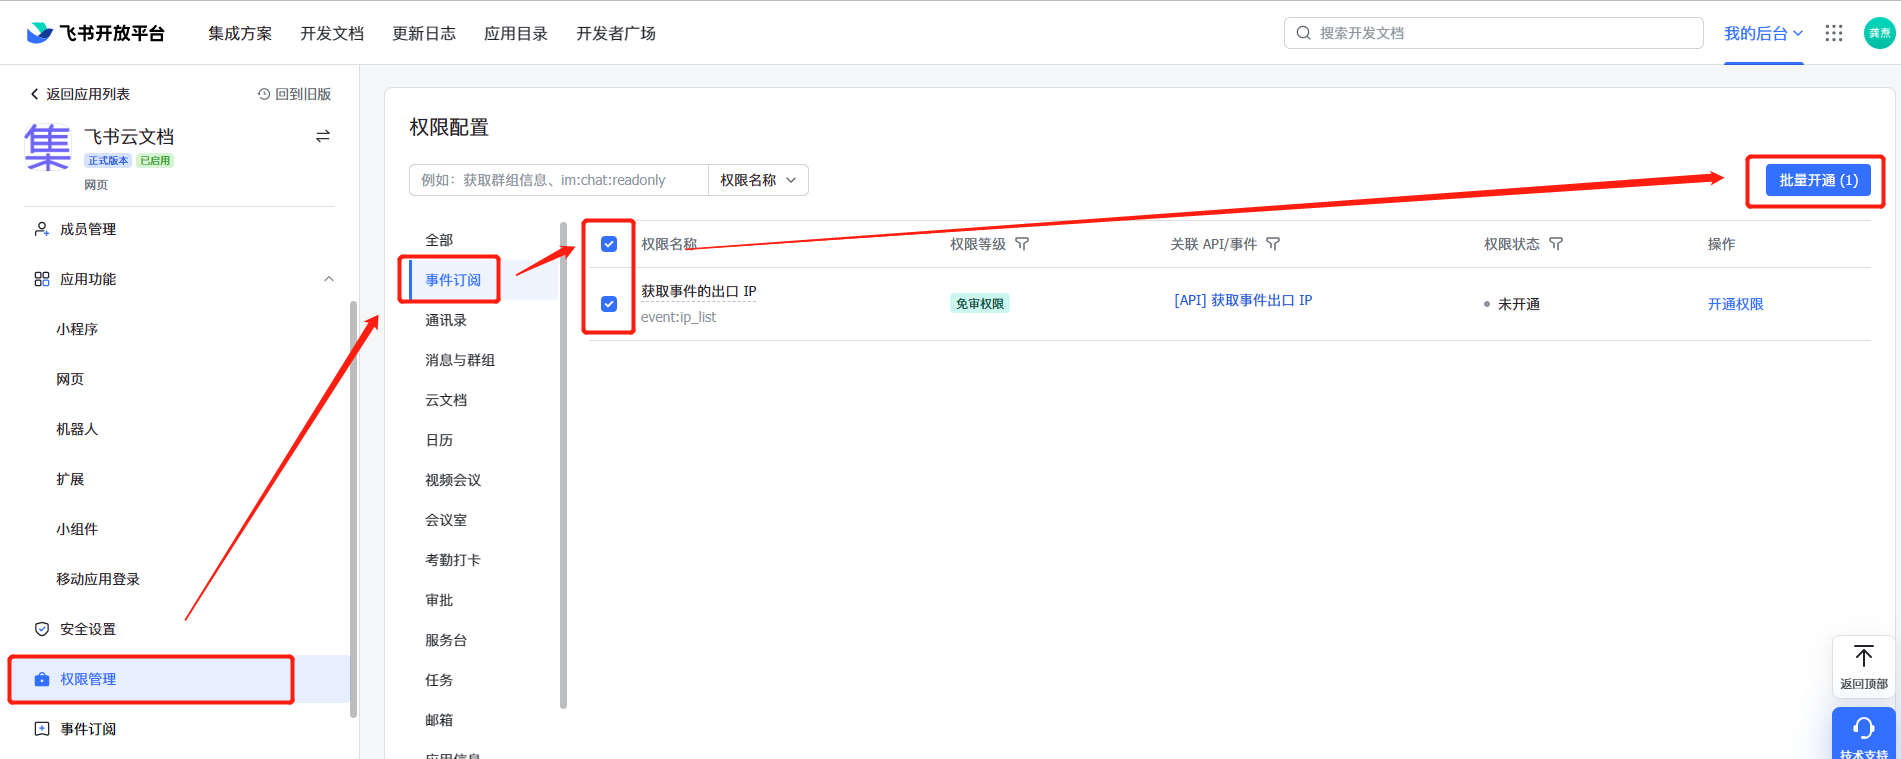Uncheck the 获取事件的出口 IP checkbox

(x=609, y=304)
